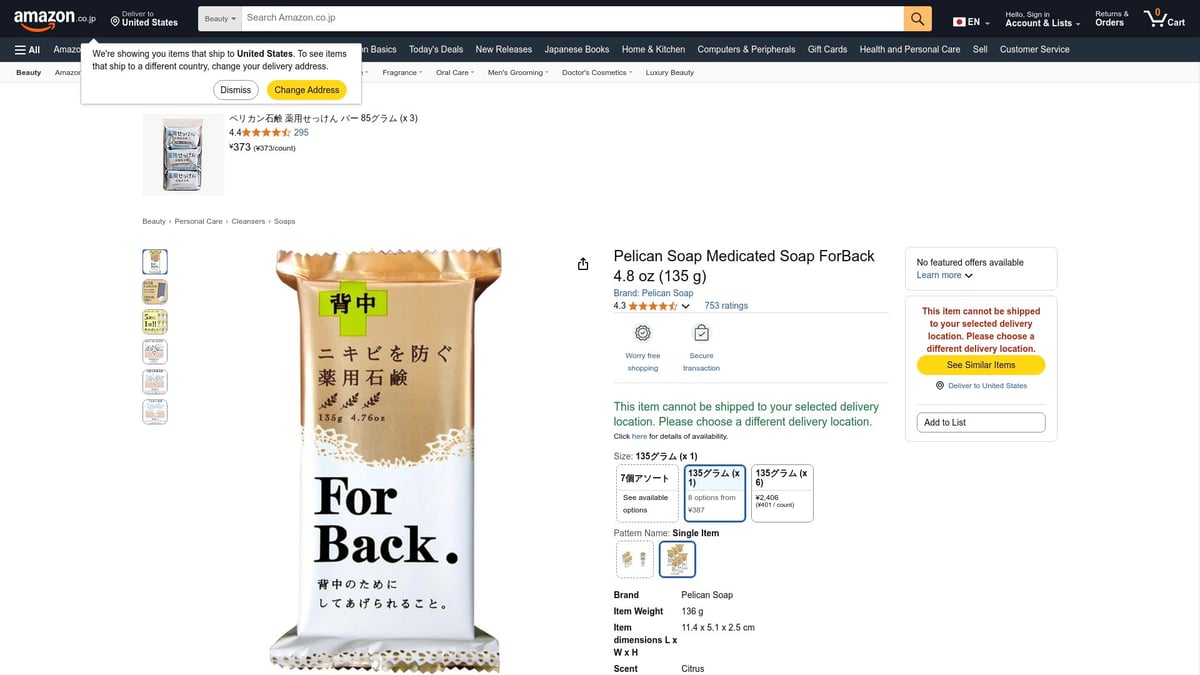Click the orange search magnifier button

(x=917, y=19)
